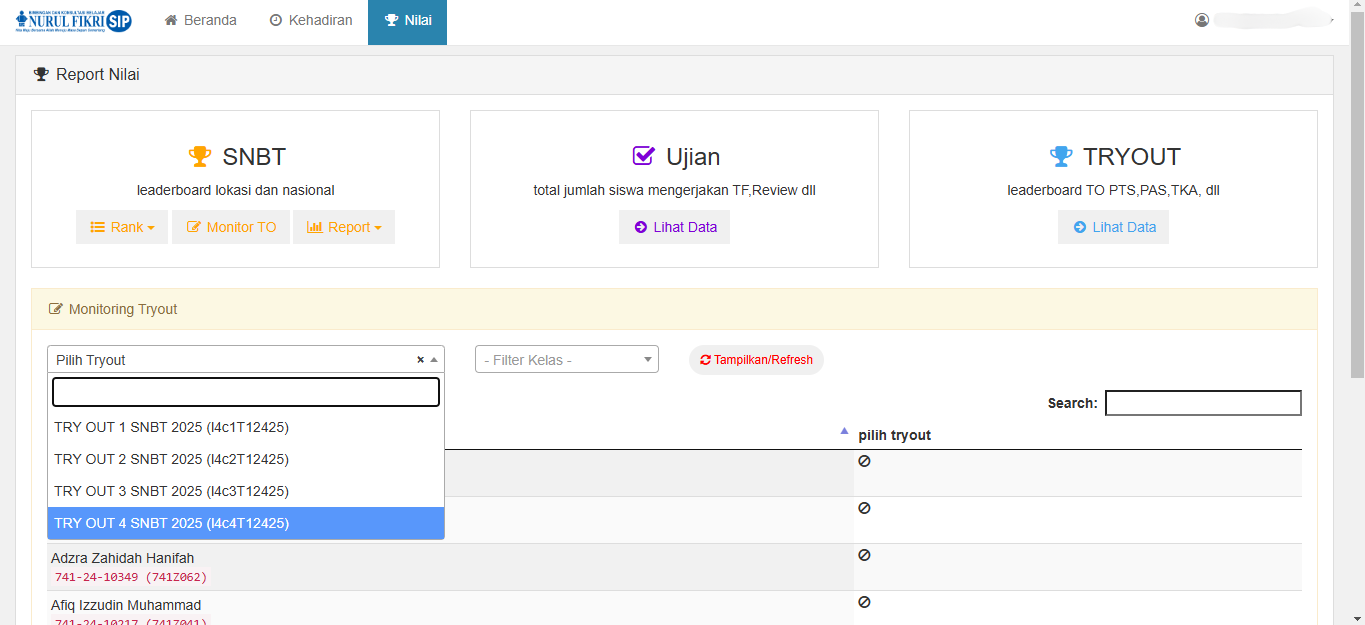This screenshot has width=1365, height=625.
Task: Expand the Filter Kelas dropdown
Action: (566, 360)
